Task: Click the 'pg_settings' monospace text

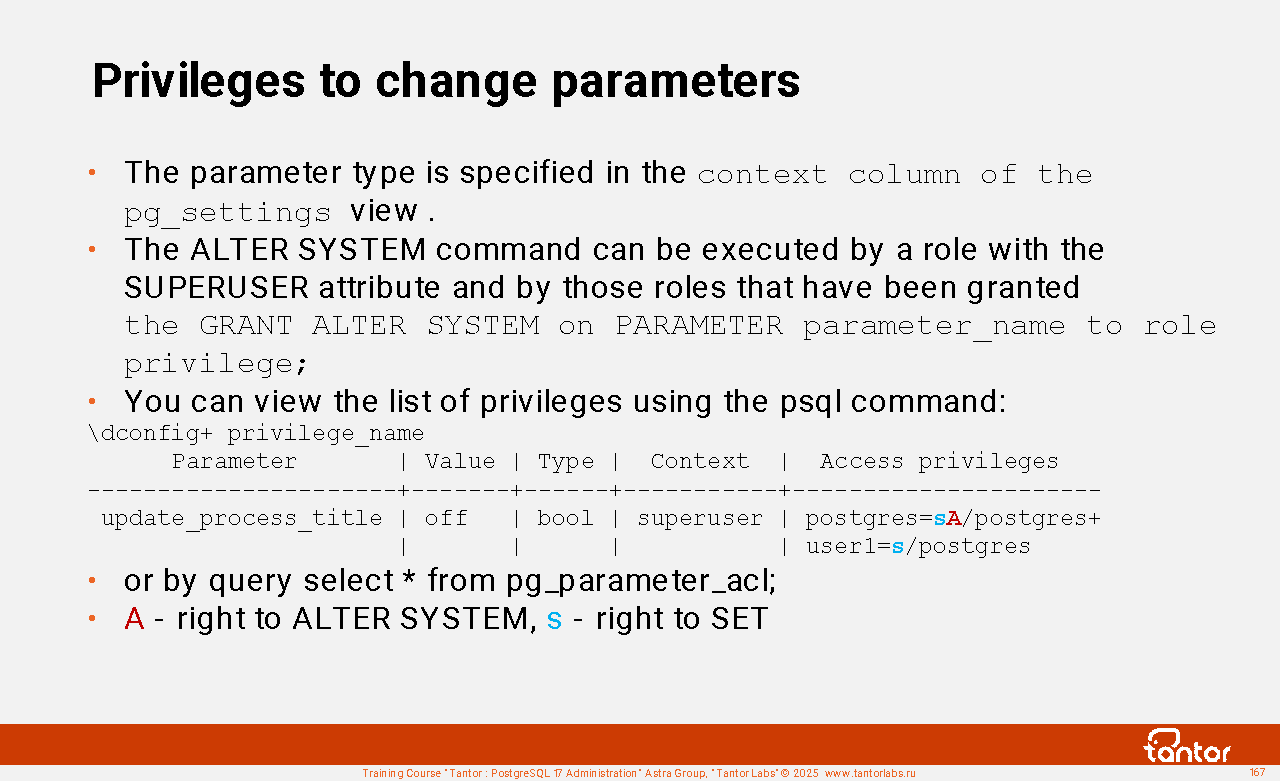Action: (x=227, y=212)
